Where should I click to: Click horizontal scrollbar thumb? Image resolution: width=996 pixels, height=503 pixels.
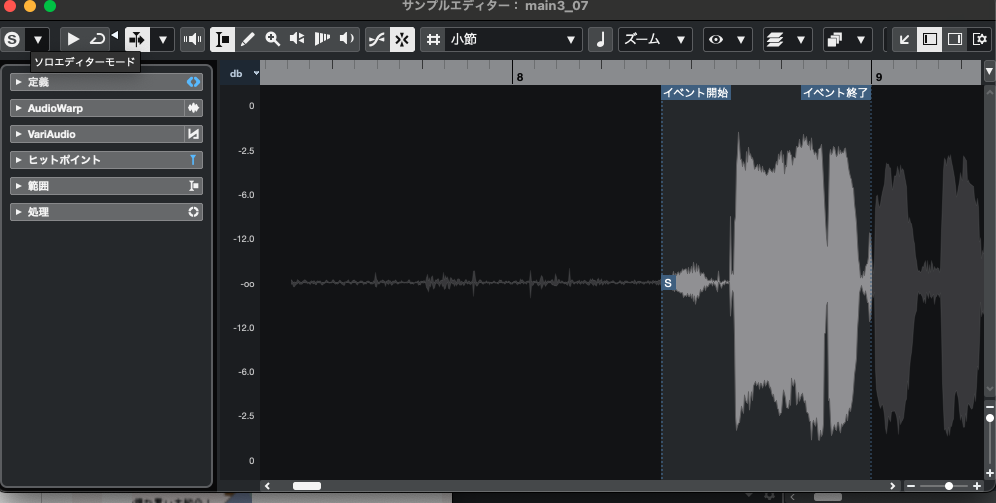[307, 486]
